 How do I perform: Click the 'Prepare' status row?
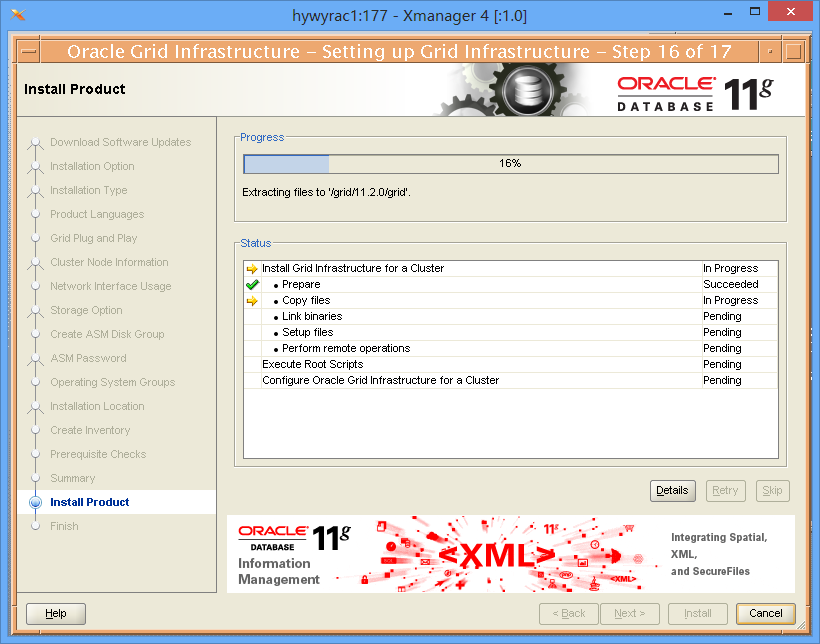point(511,285)
